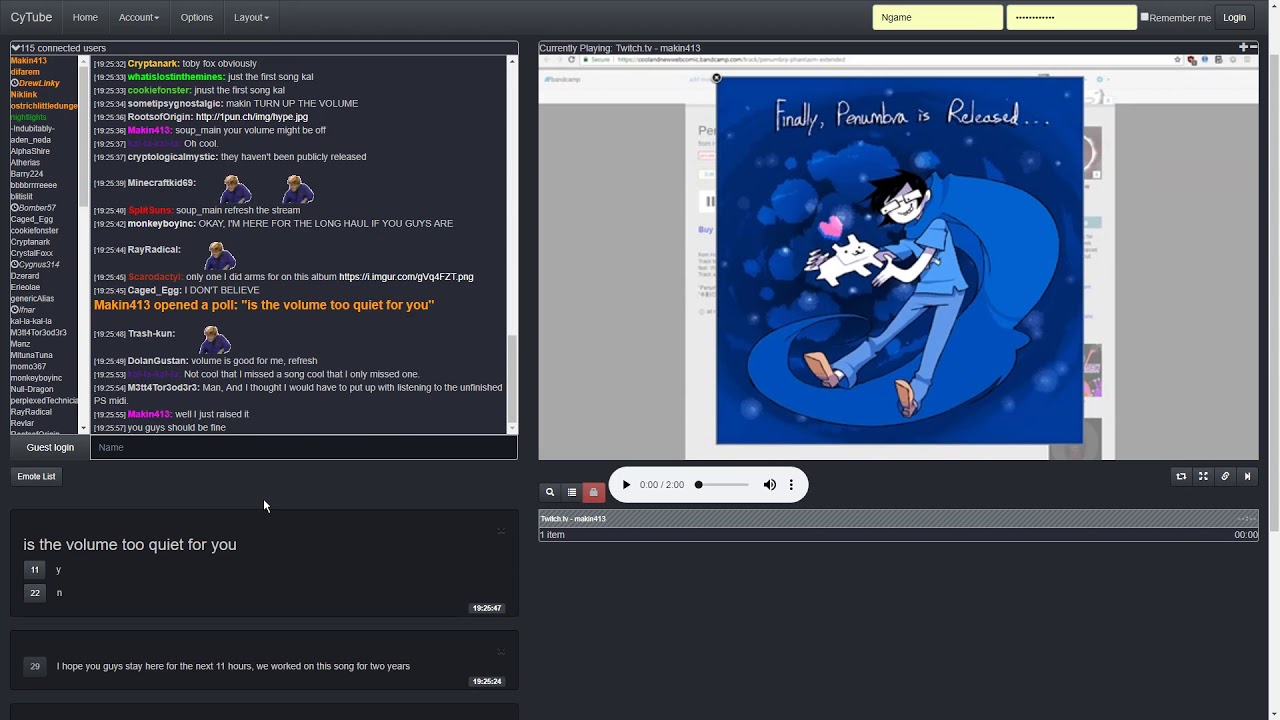The height and width of the screenshot is (720, 1280).
Task: Close the second poll about eleven hours
Action: (501, 652)
